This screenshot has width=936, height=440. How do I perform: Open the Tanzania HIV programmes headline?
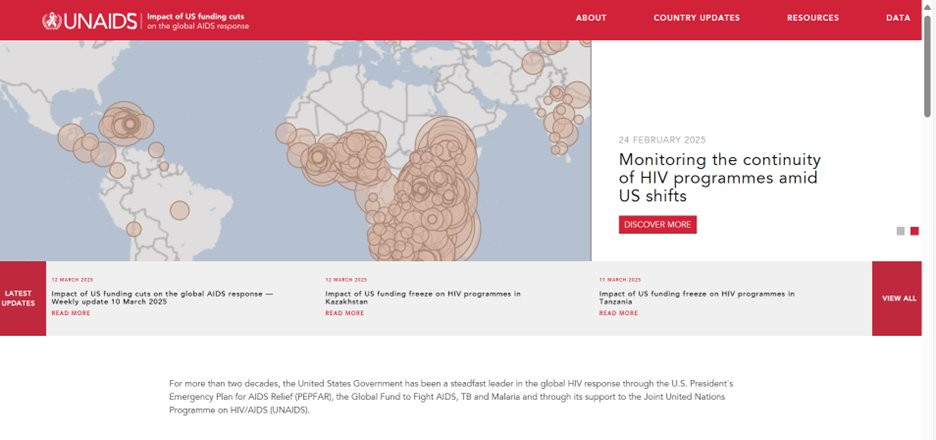697,297
